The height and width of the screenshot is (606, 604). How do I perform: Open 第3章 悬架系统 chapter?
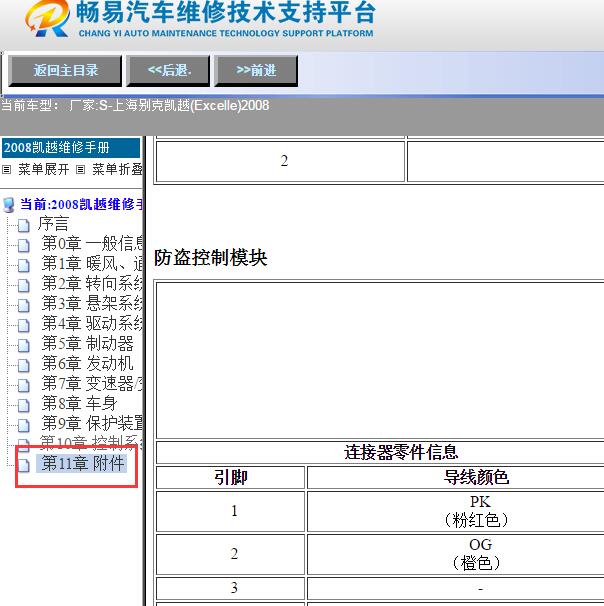[x=92, y=303]
